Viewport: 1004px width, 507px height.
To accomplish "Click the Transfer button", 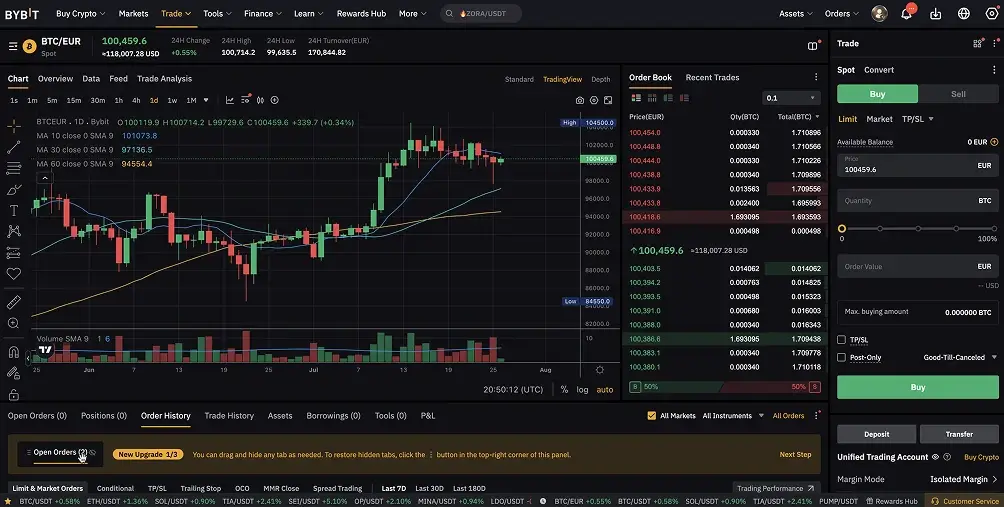I will tap(959, 434).
